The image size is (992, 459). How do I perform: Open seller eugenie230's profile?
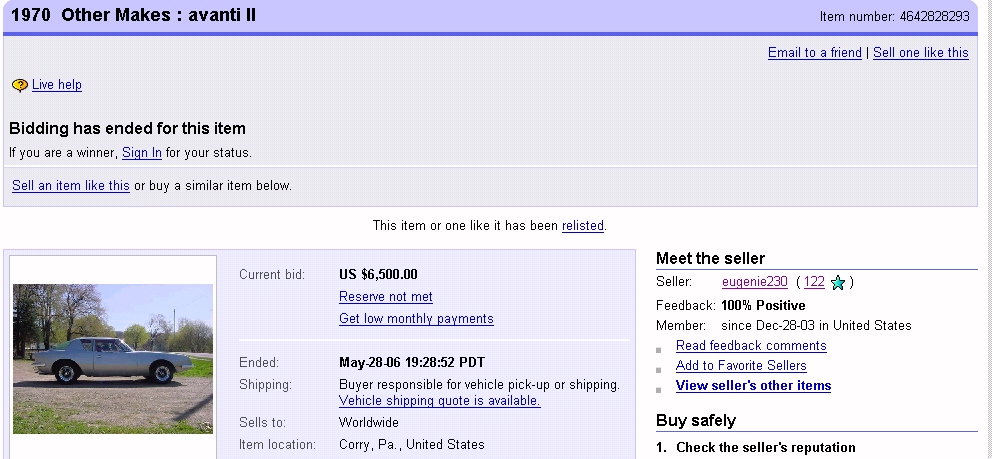(x=755, y=282)
